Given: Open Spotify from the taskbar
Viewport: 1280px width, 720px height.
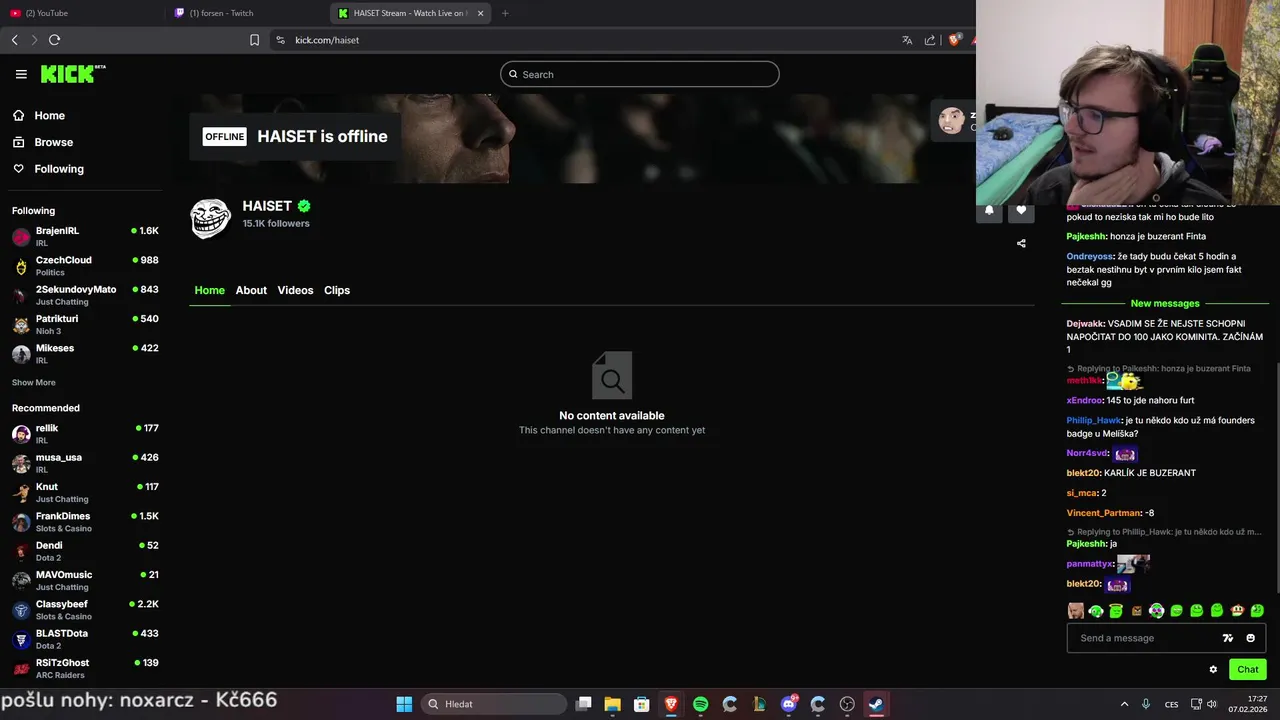Looking at the screenshot, I should [700, 704].
